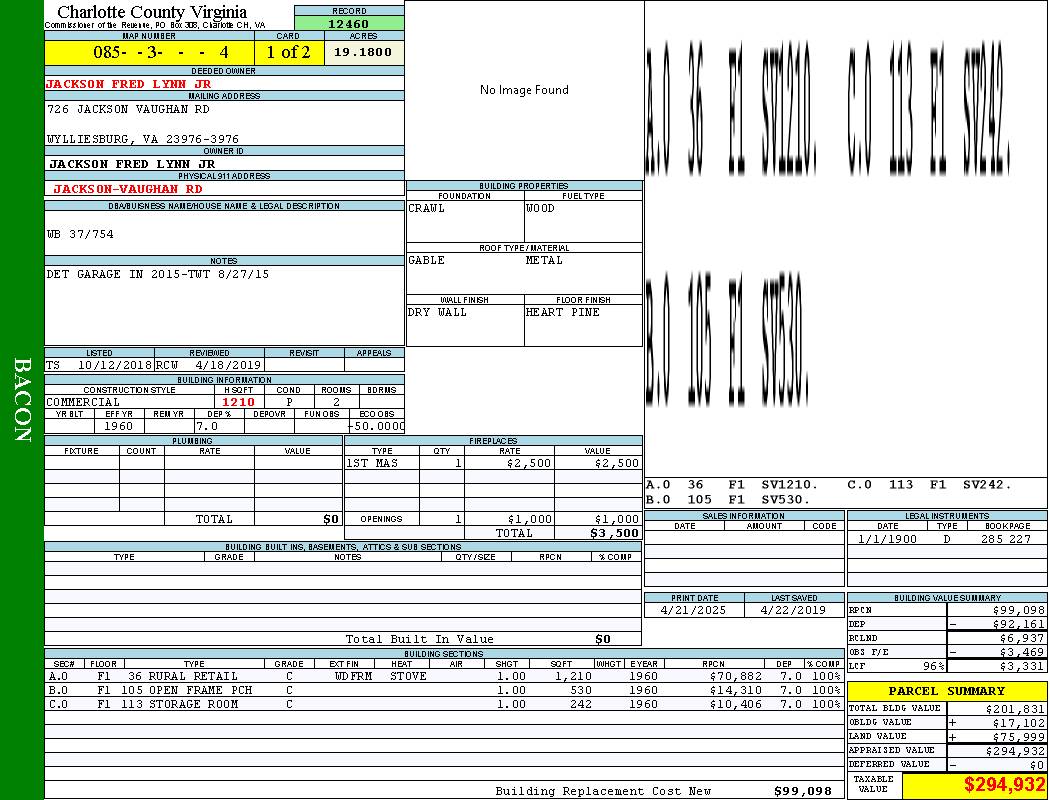Click fuel type value WOOD
Screen dimensions: 1050x800
[x=540, y=208]
